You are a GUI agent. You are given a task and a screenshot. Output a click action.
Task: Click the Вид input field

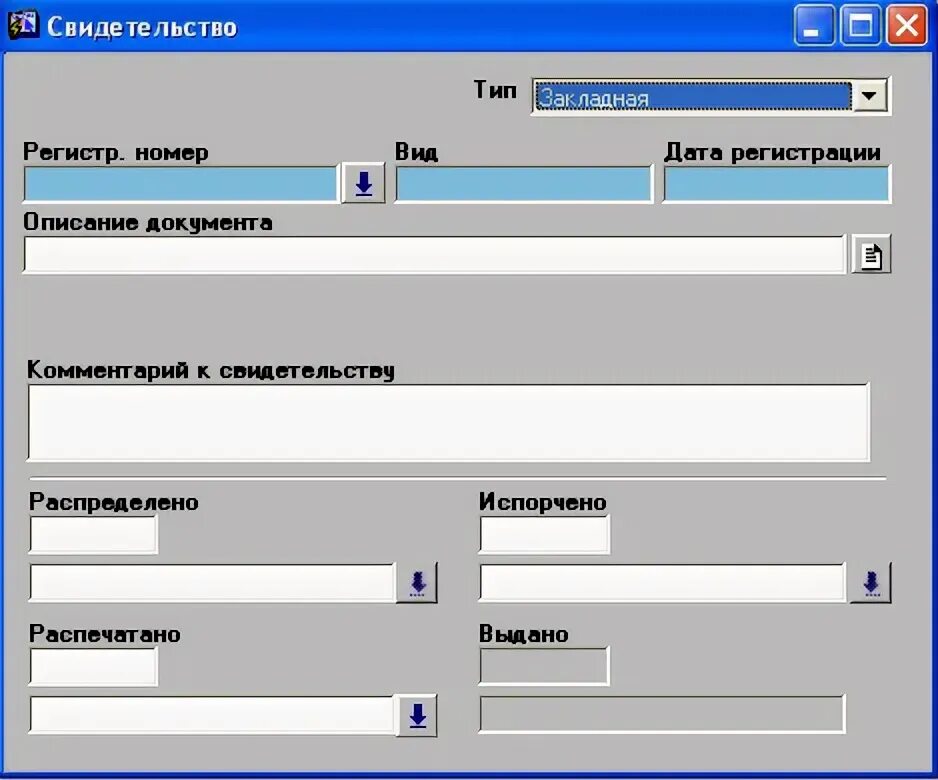523,184
